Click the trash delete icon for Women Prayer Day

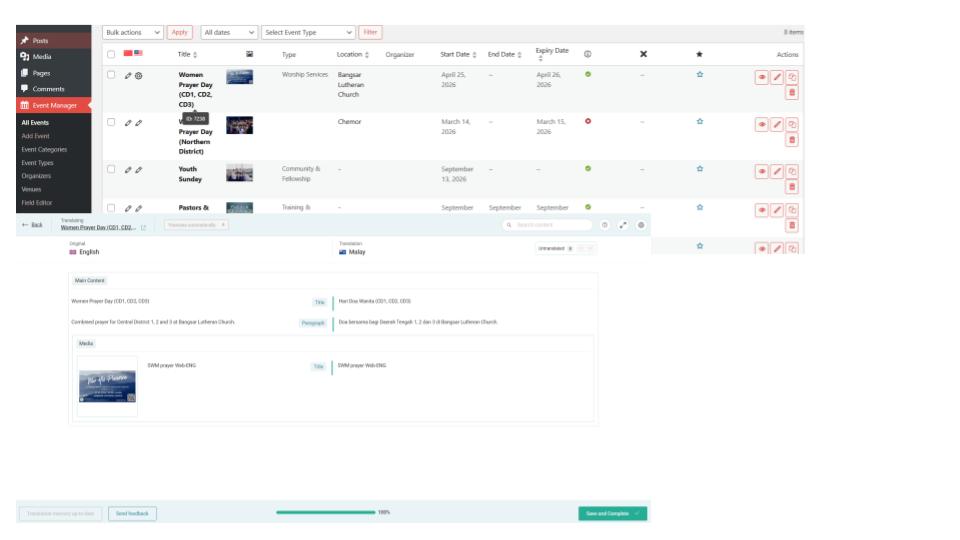(792, 93)
